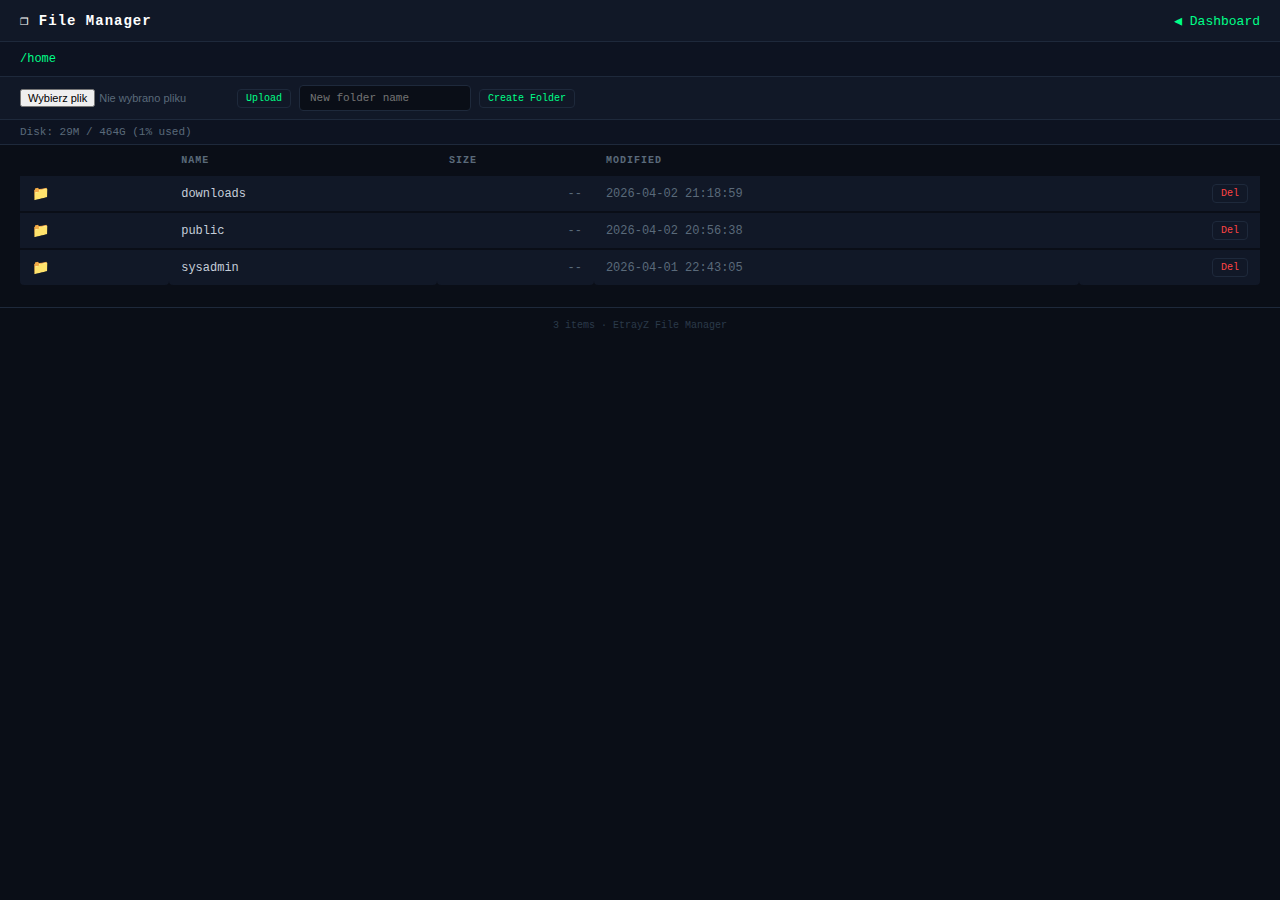Click the back arrow beside Dashboard
1280x900 pixels.
1178,20
